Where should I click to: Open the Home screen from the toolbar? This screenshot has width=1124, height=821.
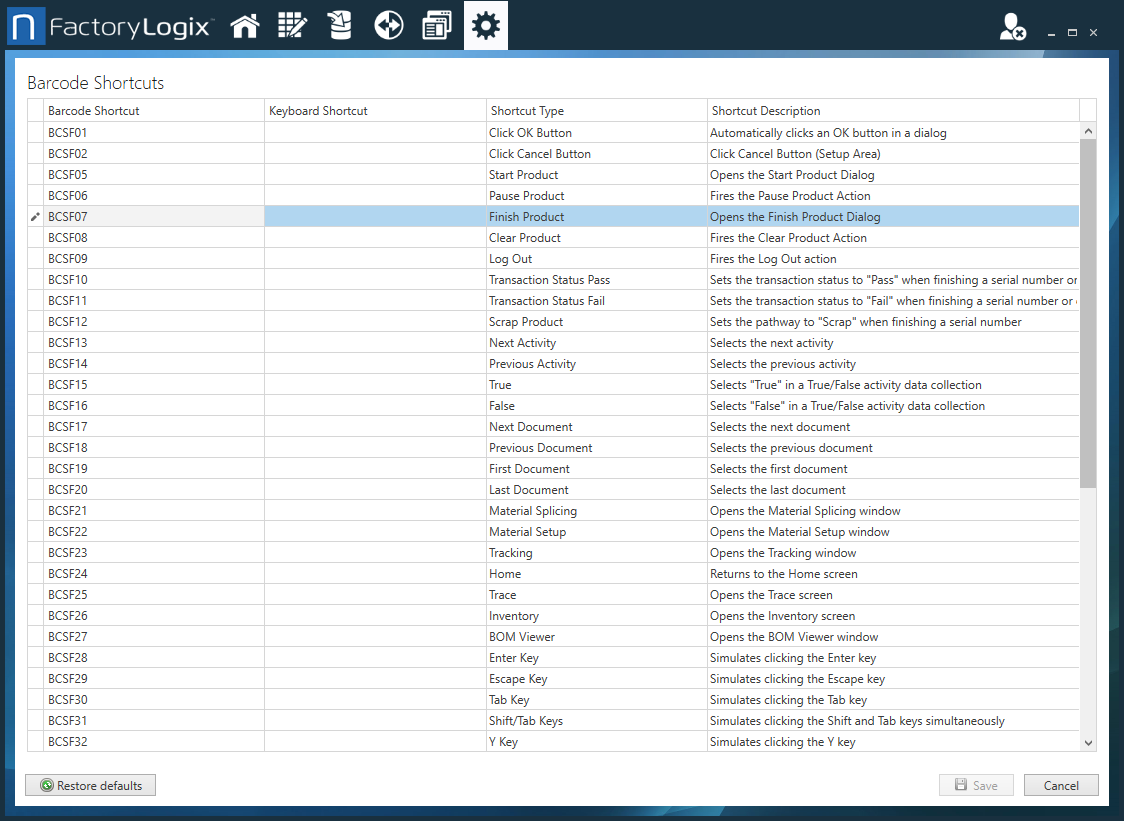pos(245,25)
